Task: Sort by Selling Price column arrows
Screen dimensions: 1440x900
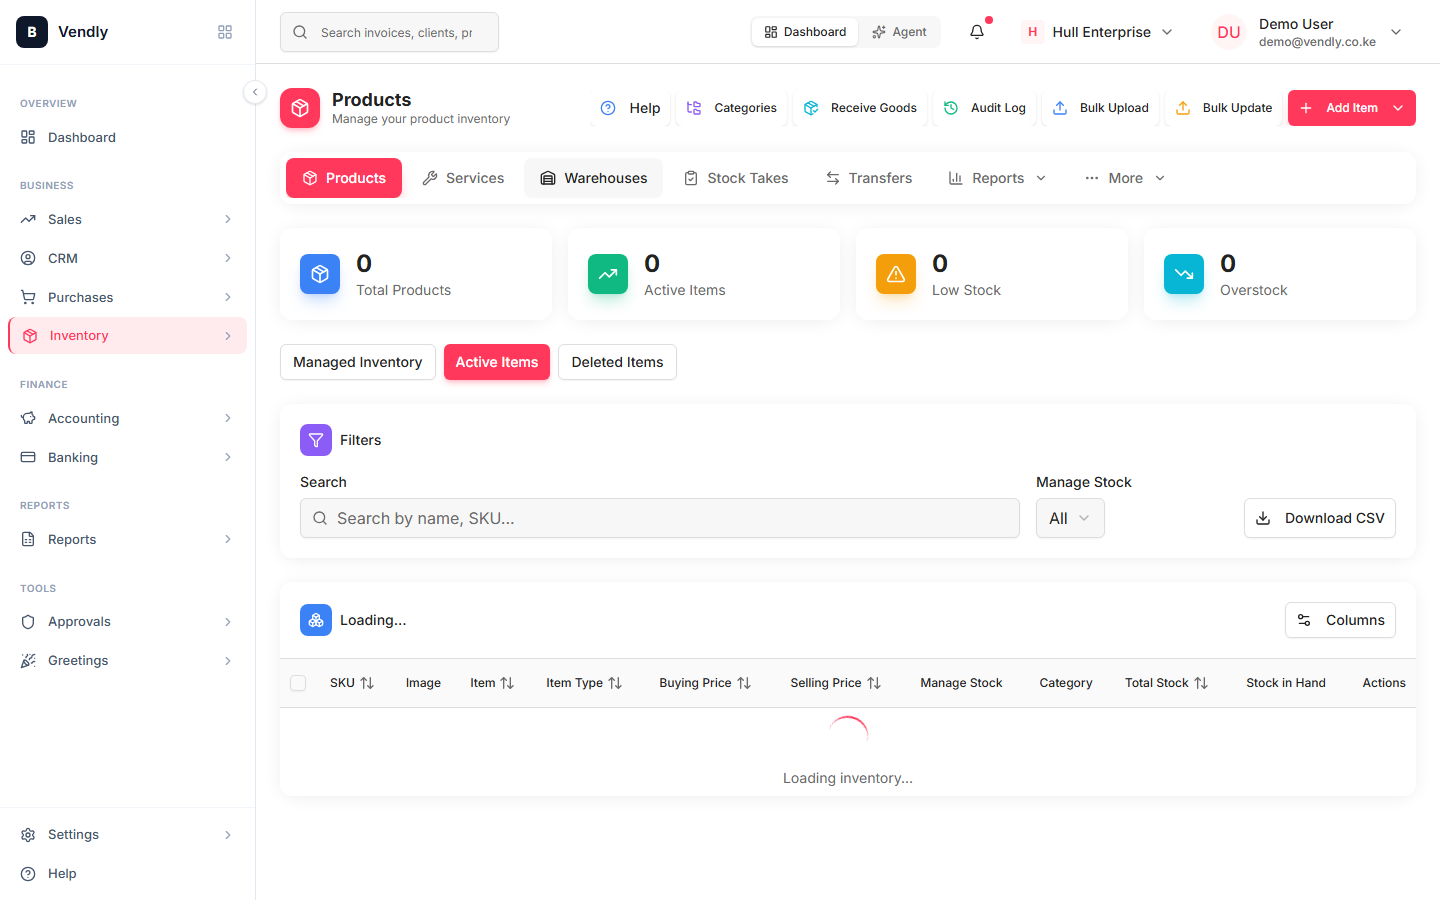Action: point(874,683)
